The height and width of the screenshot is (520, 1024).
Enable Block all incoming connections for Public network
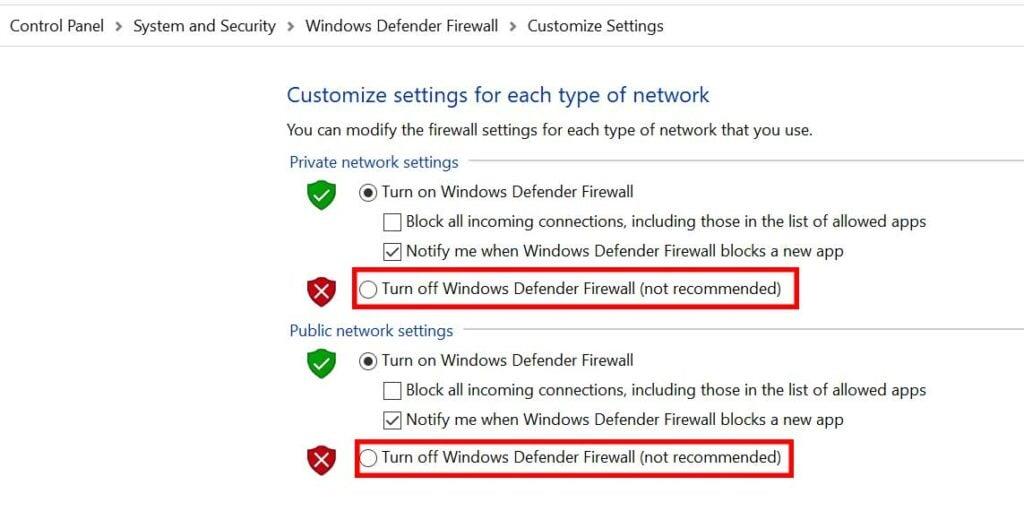coord(392,390)
